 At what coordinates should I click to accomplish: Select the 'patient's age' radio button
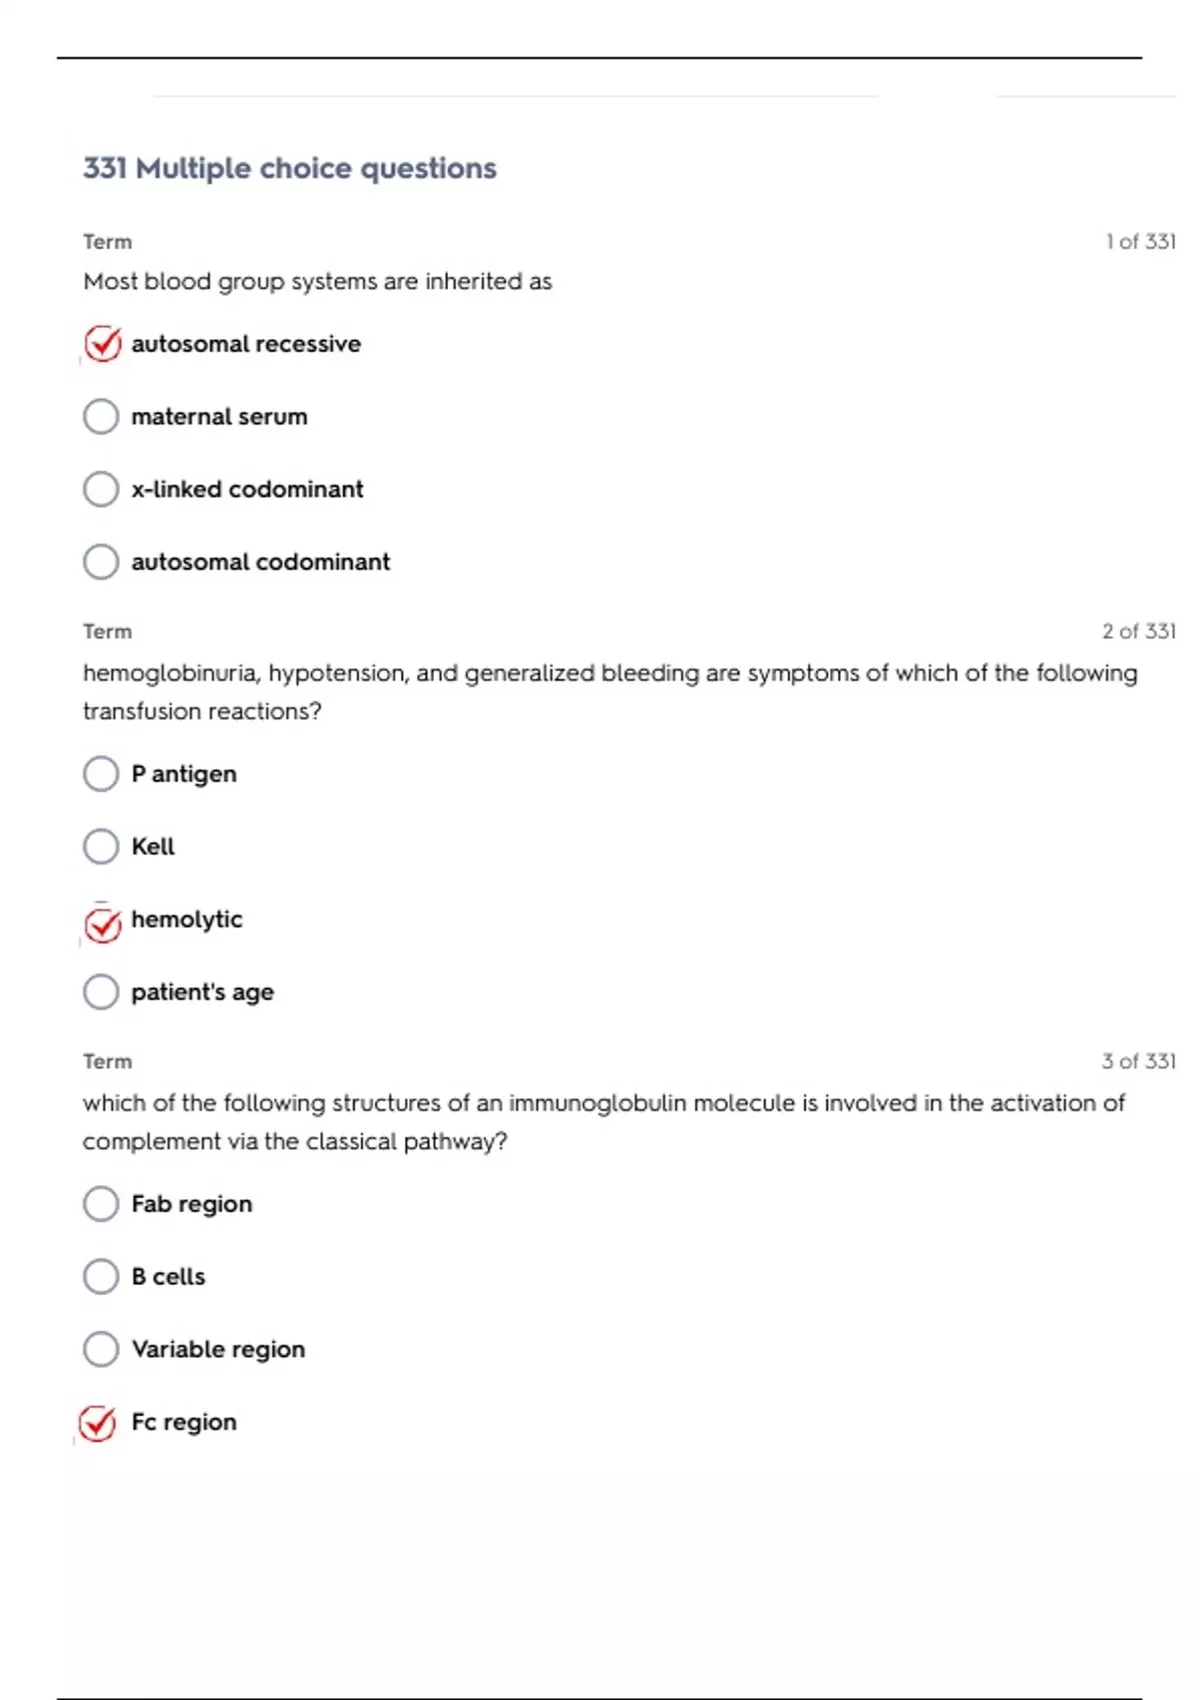[101, 992]
